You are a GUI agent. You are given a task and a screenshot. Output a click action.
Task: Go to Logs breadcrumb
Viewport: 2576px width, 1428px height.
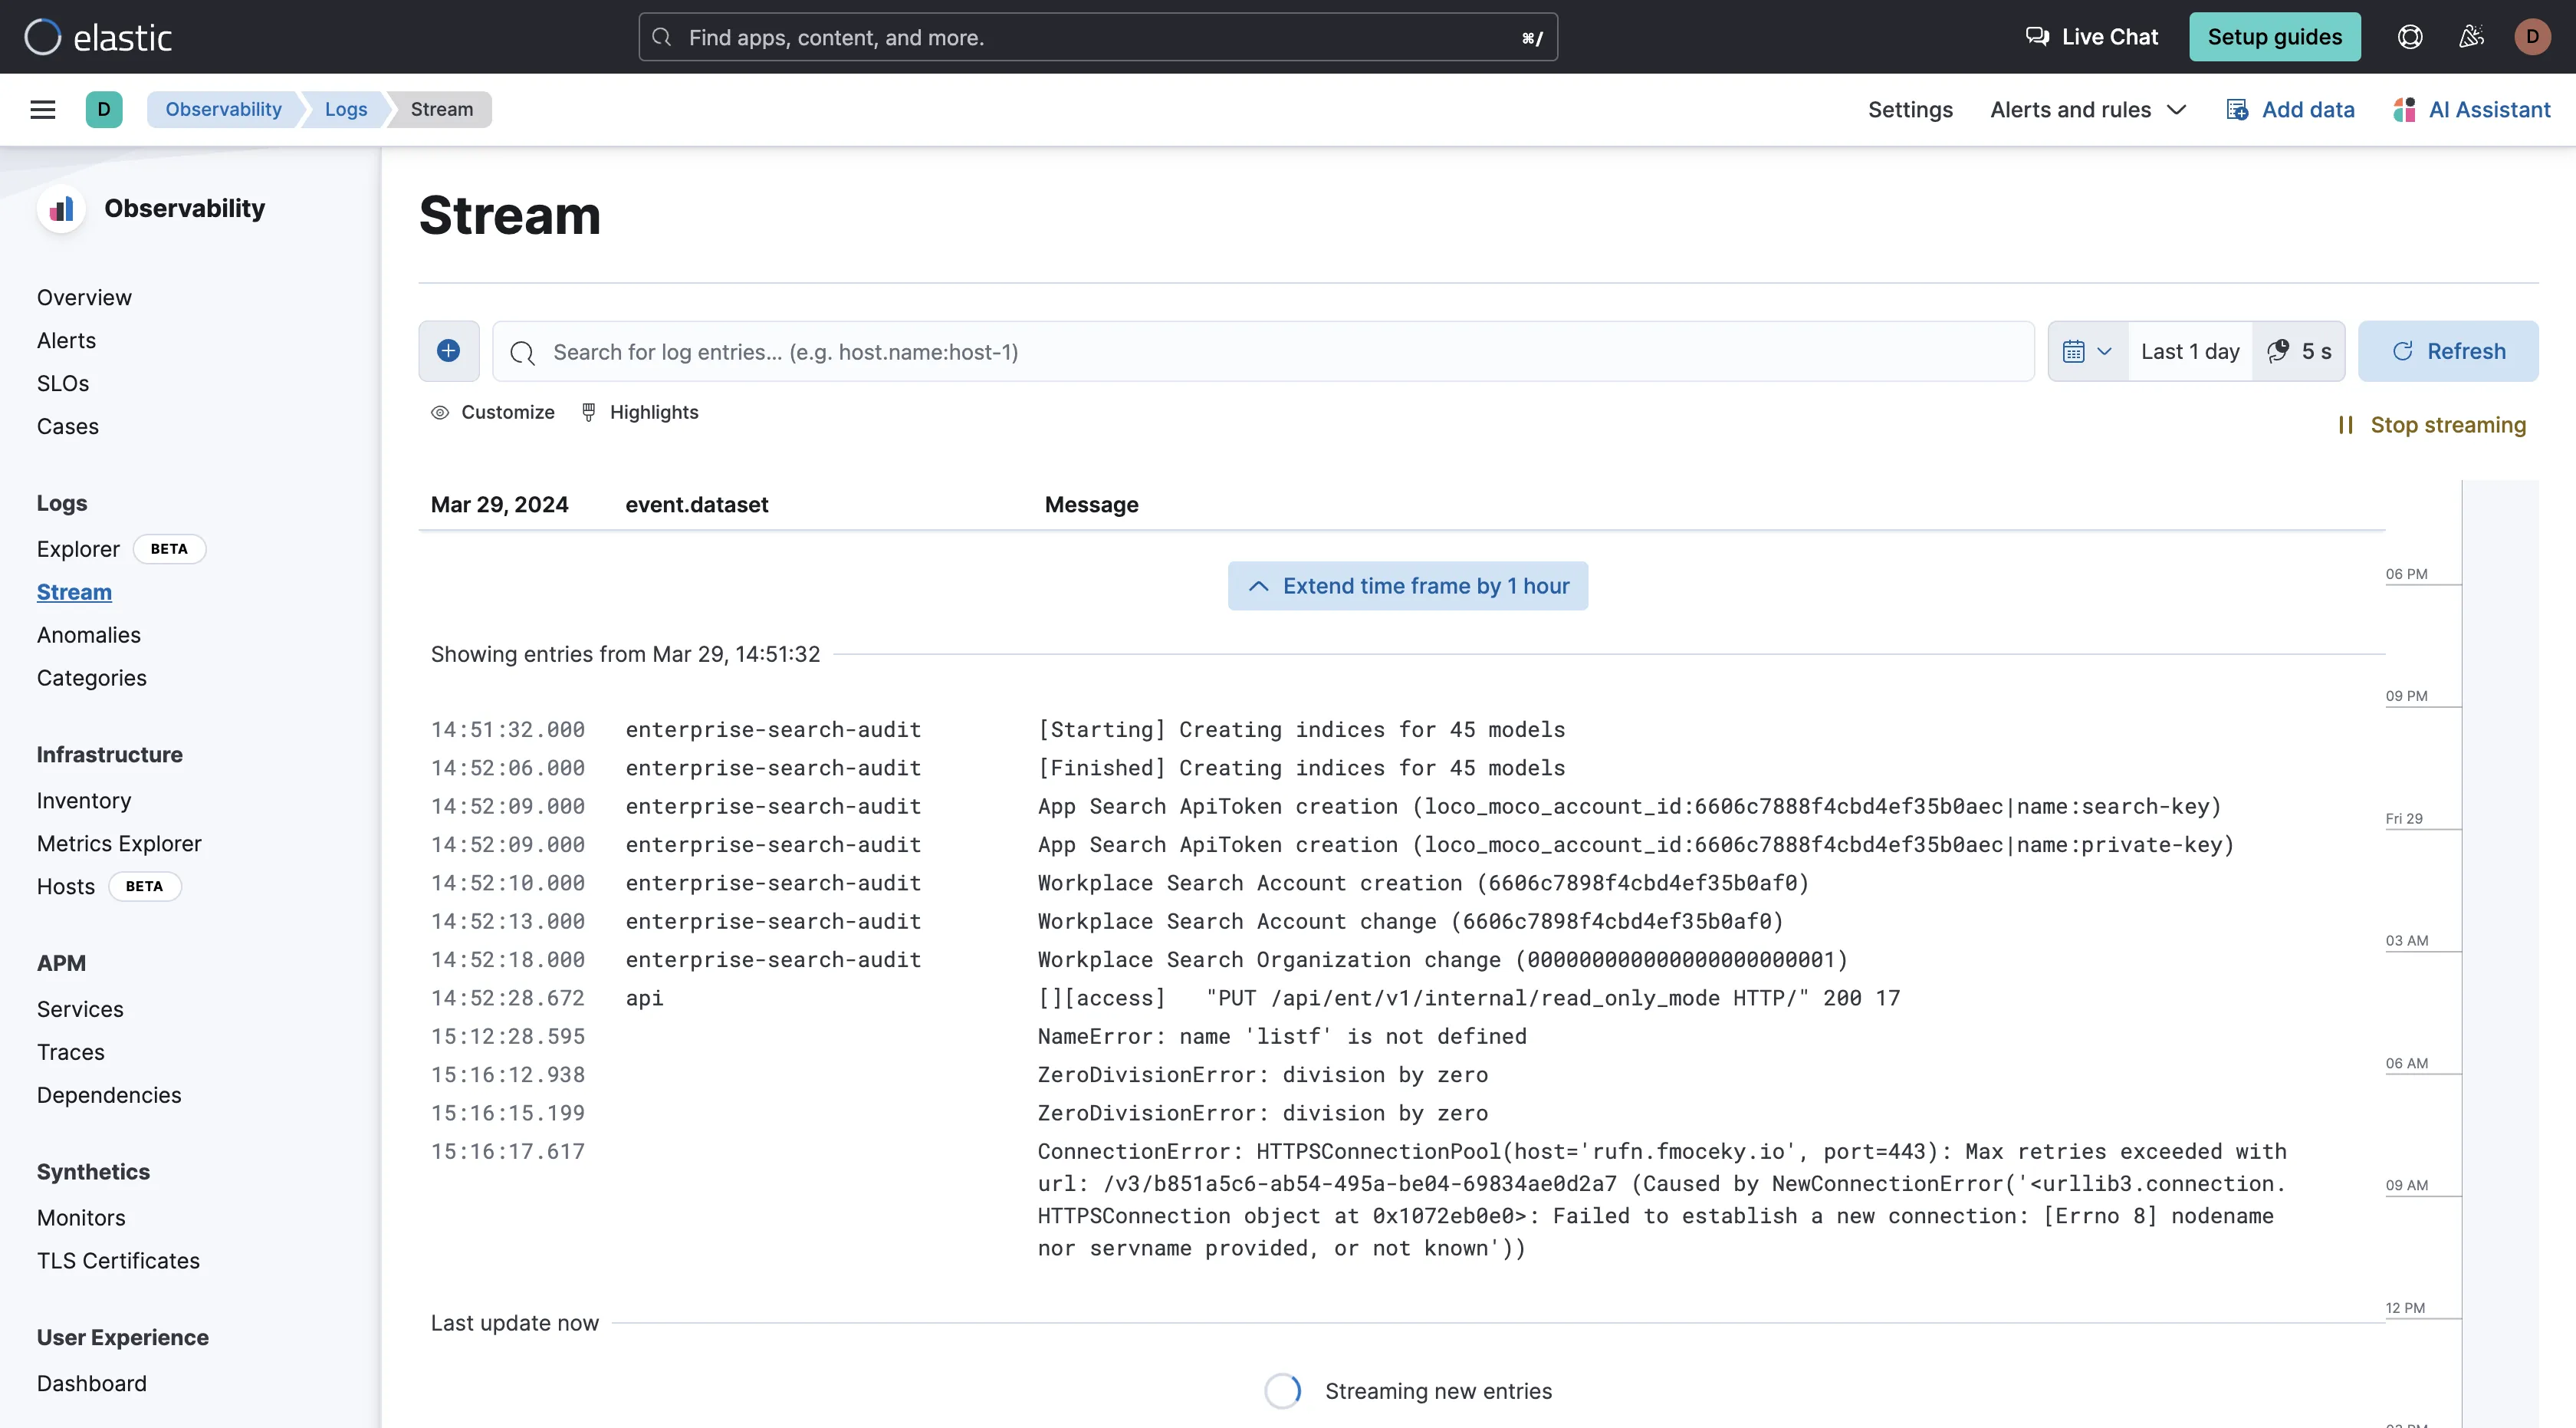345,109
